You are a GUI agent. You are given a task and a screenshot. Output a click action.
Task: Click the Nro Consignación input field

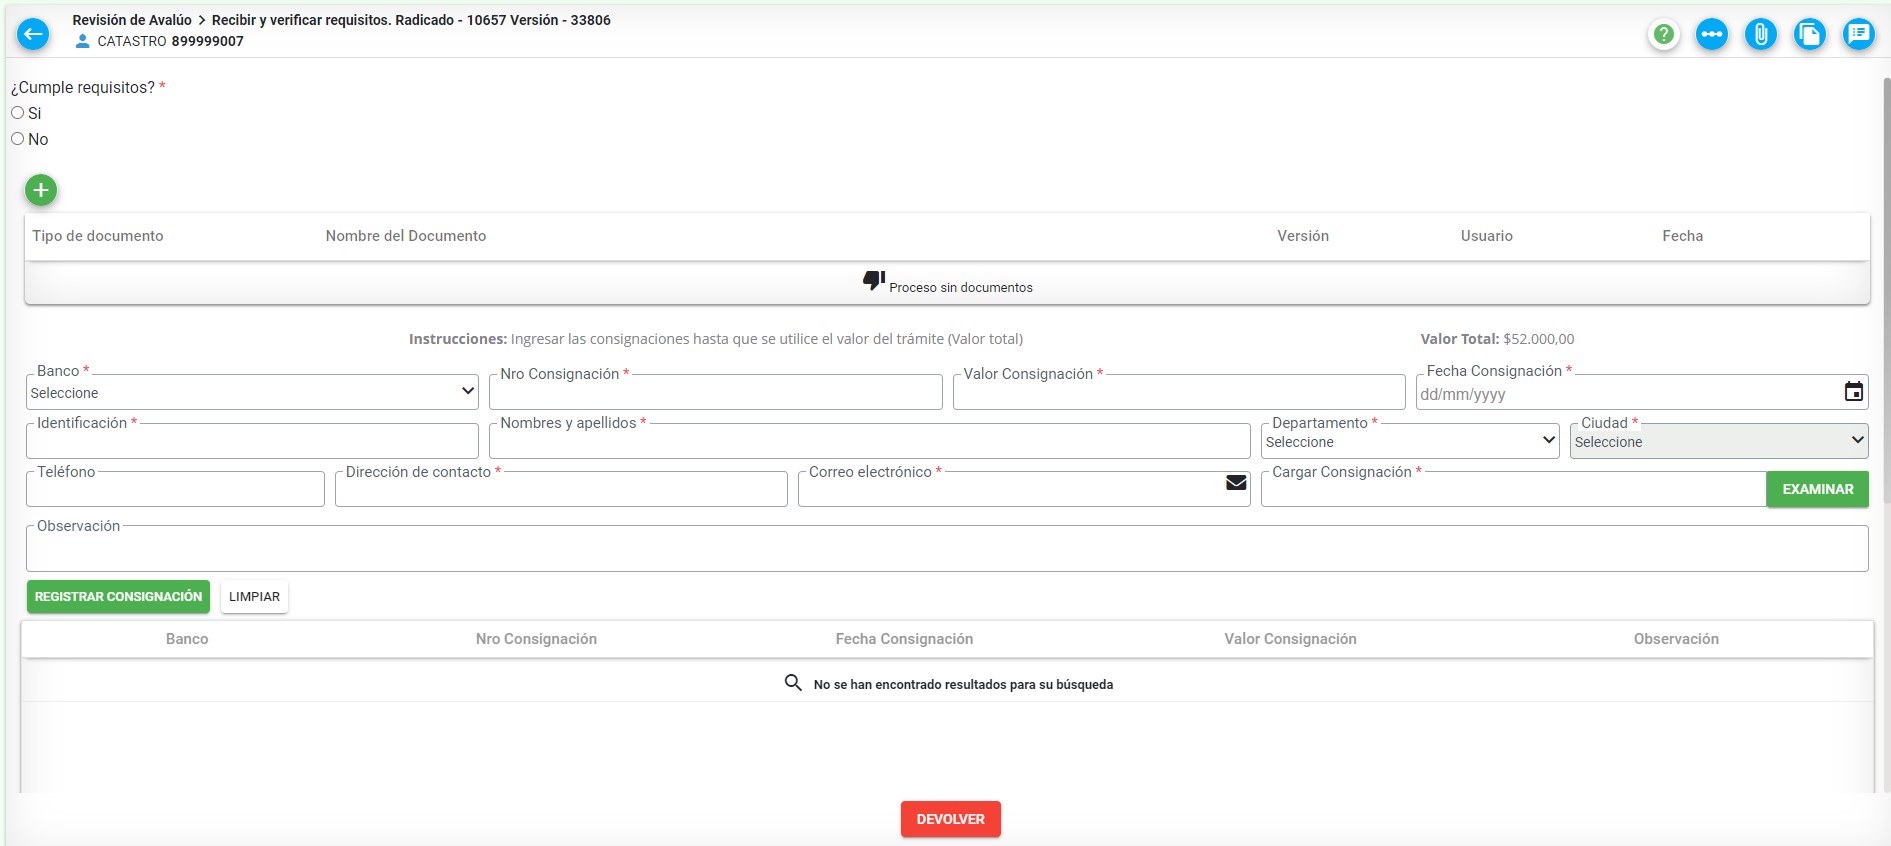tap(716, 392)
